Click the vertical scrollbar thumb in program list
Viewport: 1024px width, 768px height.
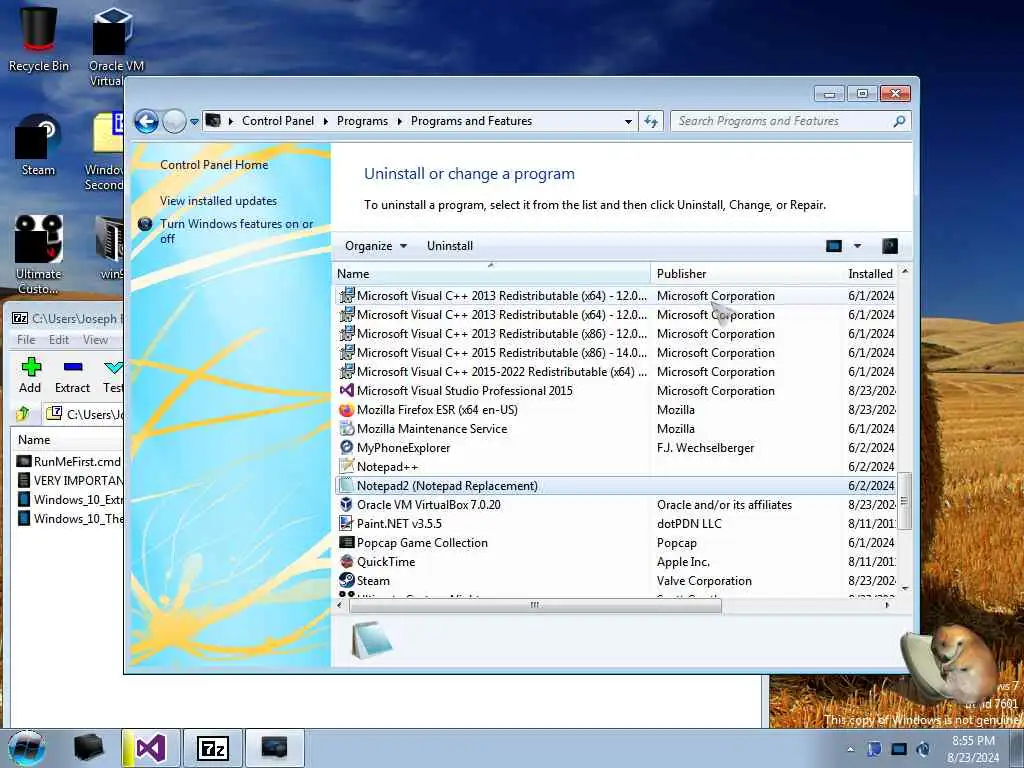904,501
